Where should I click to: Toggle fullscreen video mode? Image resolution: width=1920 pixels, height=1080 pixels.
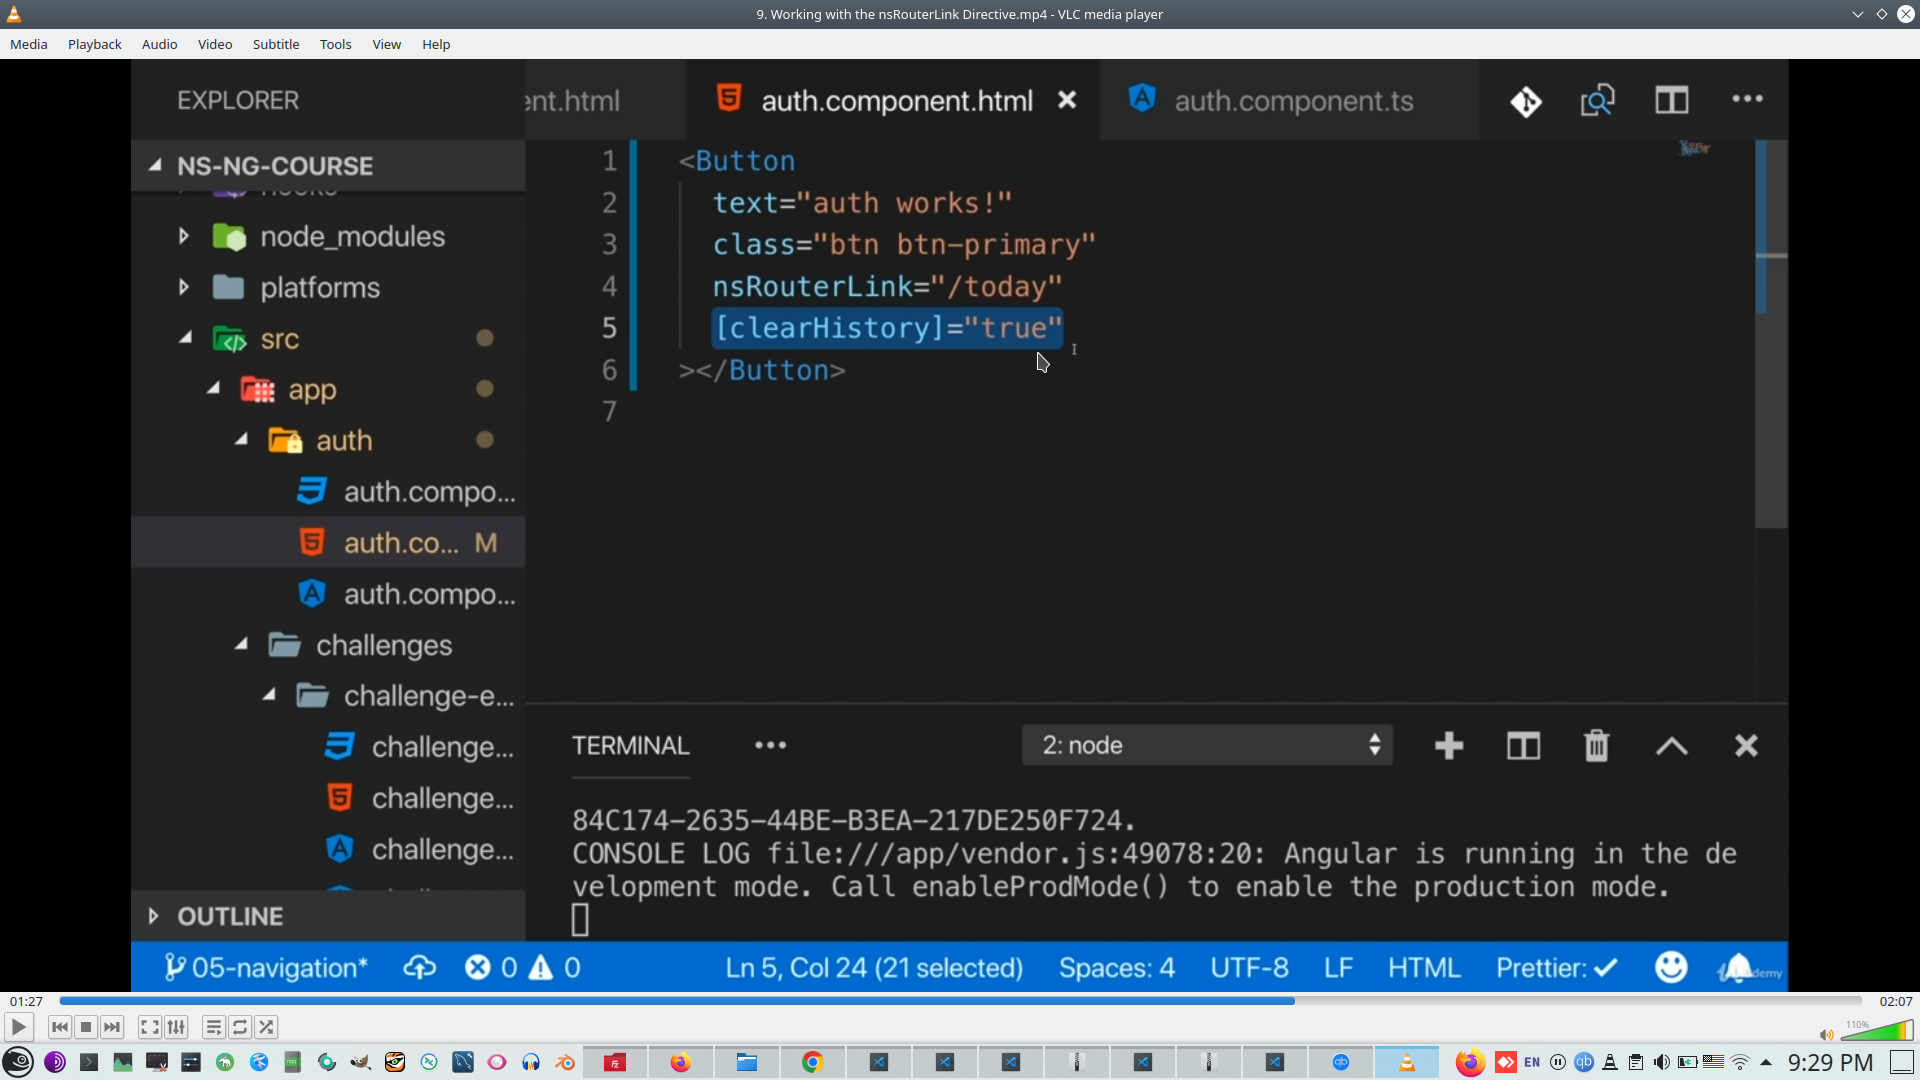149,1027
